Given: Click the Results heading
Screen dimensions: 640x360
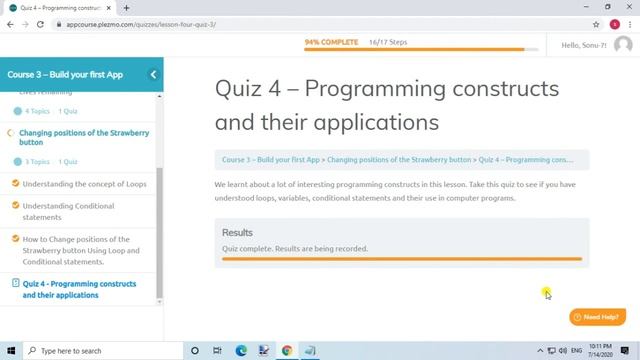Looking at the screenshot, I should 237,233.
